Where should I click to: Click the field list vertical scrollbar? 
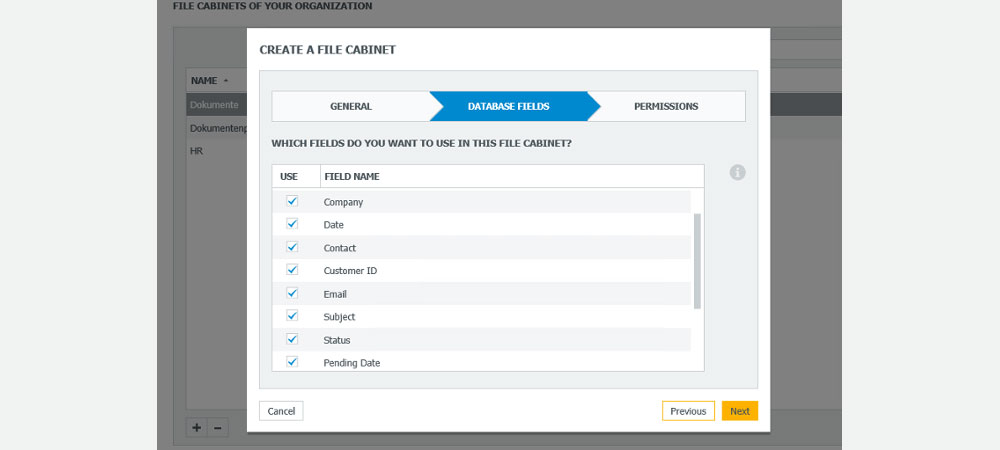(x=697, y=261)
